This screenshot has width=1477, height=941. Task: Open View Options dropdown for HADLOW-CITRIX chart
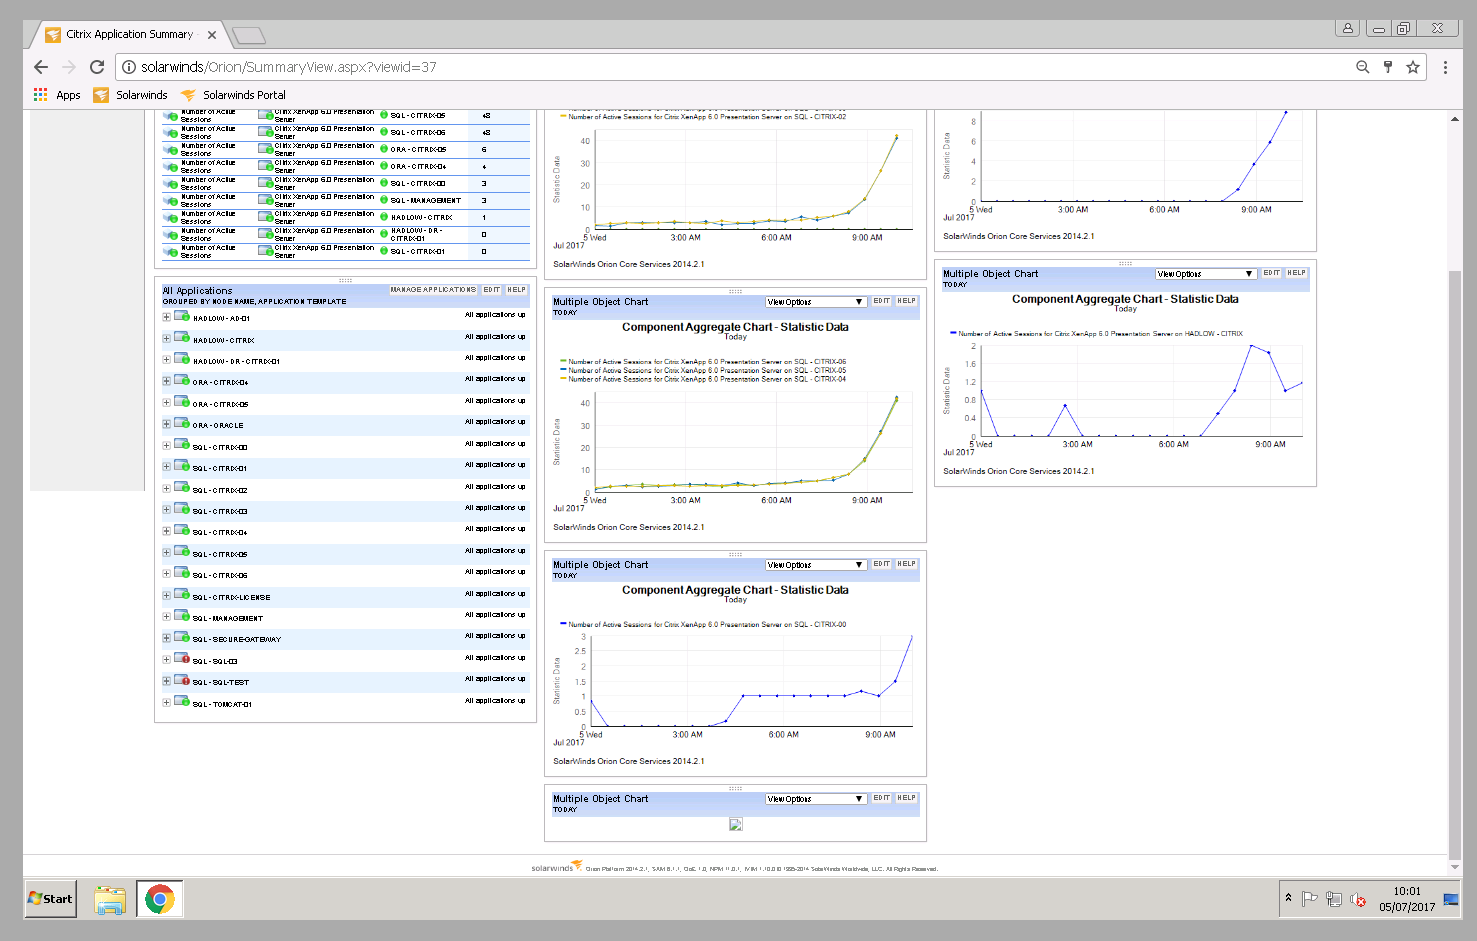click(1205, 274)
